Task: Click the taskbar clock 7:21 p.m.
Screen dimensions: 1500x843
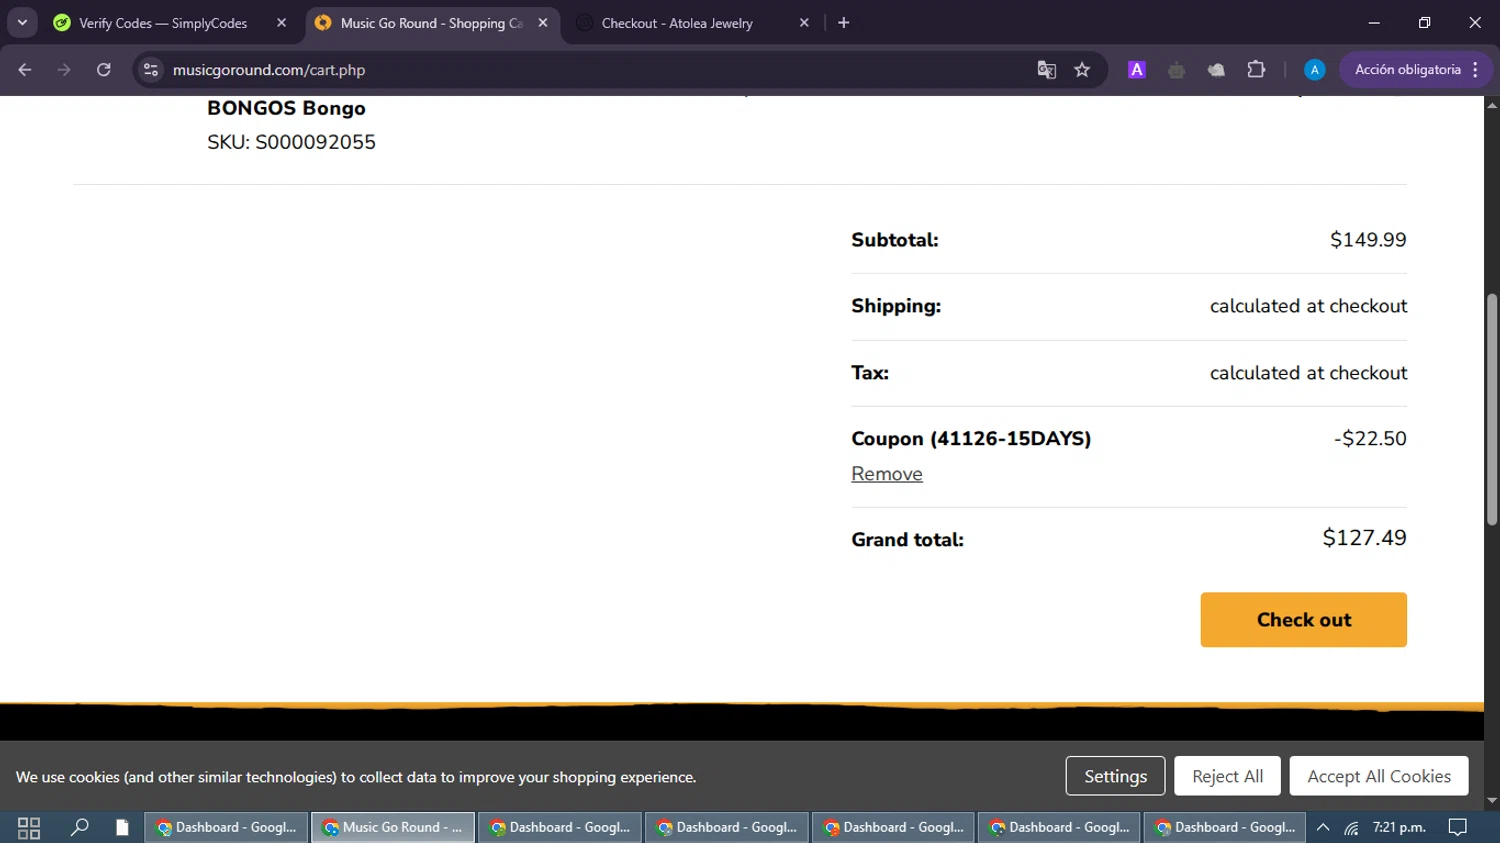Action: [x=1399, y=828]
